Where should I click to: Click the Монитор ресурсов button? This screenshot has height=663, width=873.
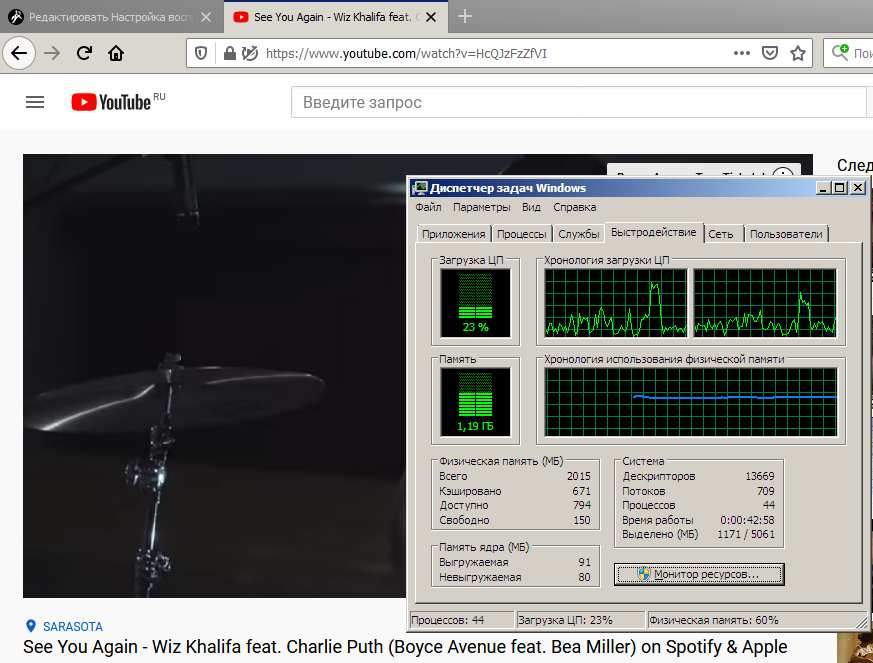coord(699,574)
